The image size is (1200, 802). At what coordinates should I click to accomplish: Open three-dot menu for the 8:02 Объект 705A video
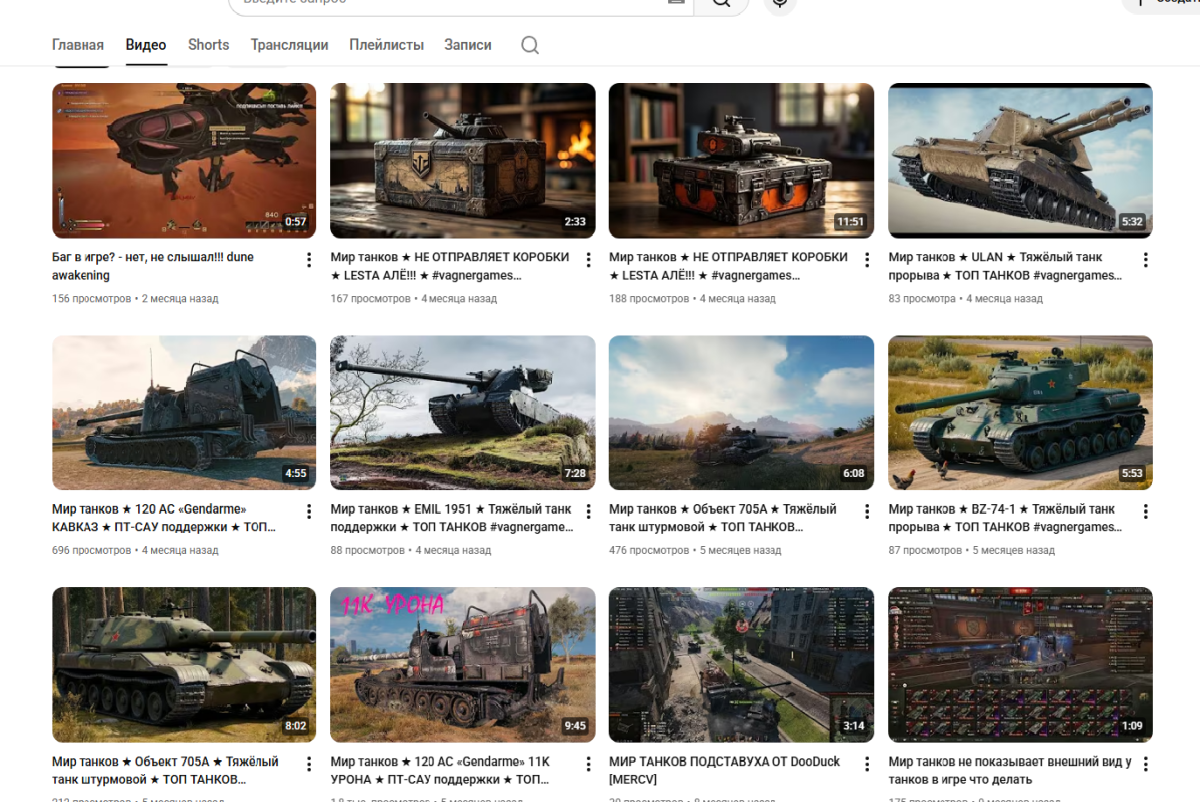(309, 764)
